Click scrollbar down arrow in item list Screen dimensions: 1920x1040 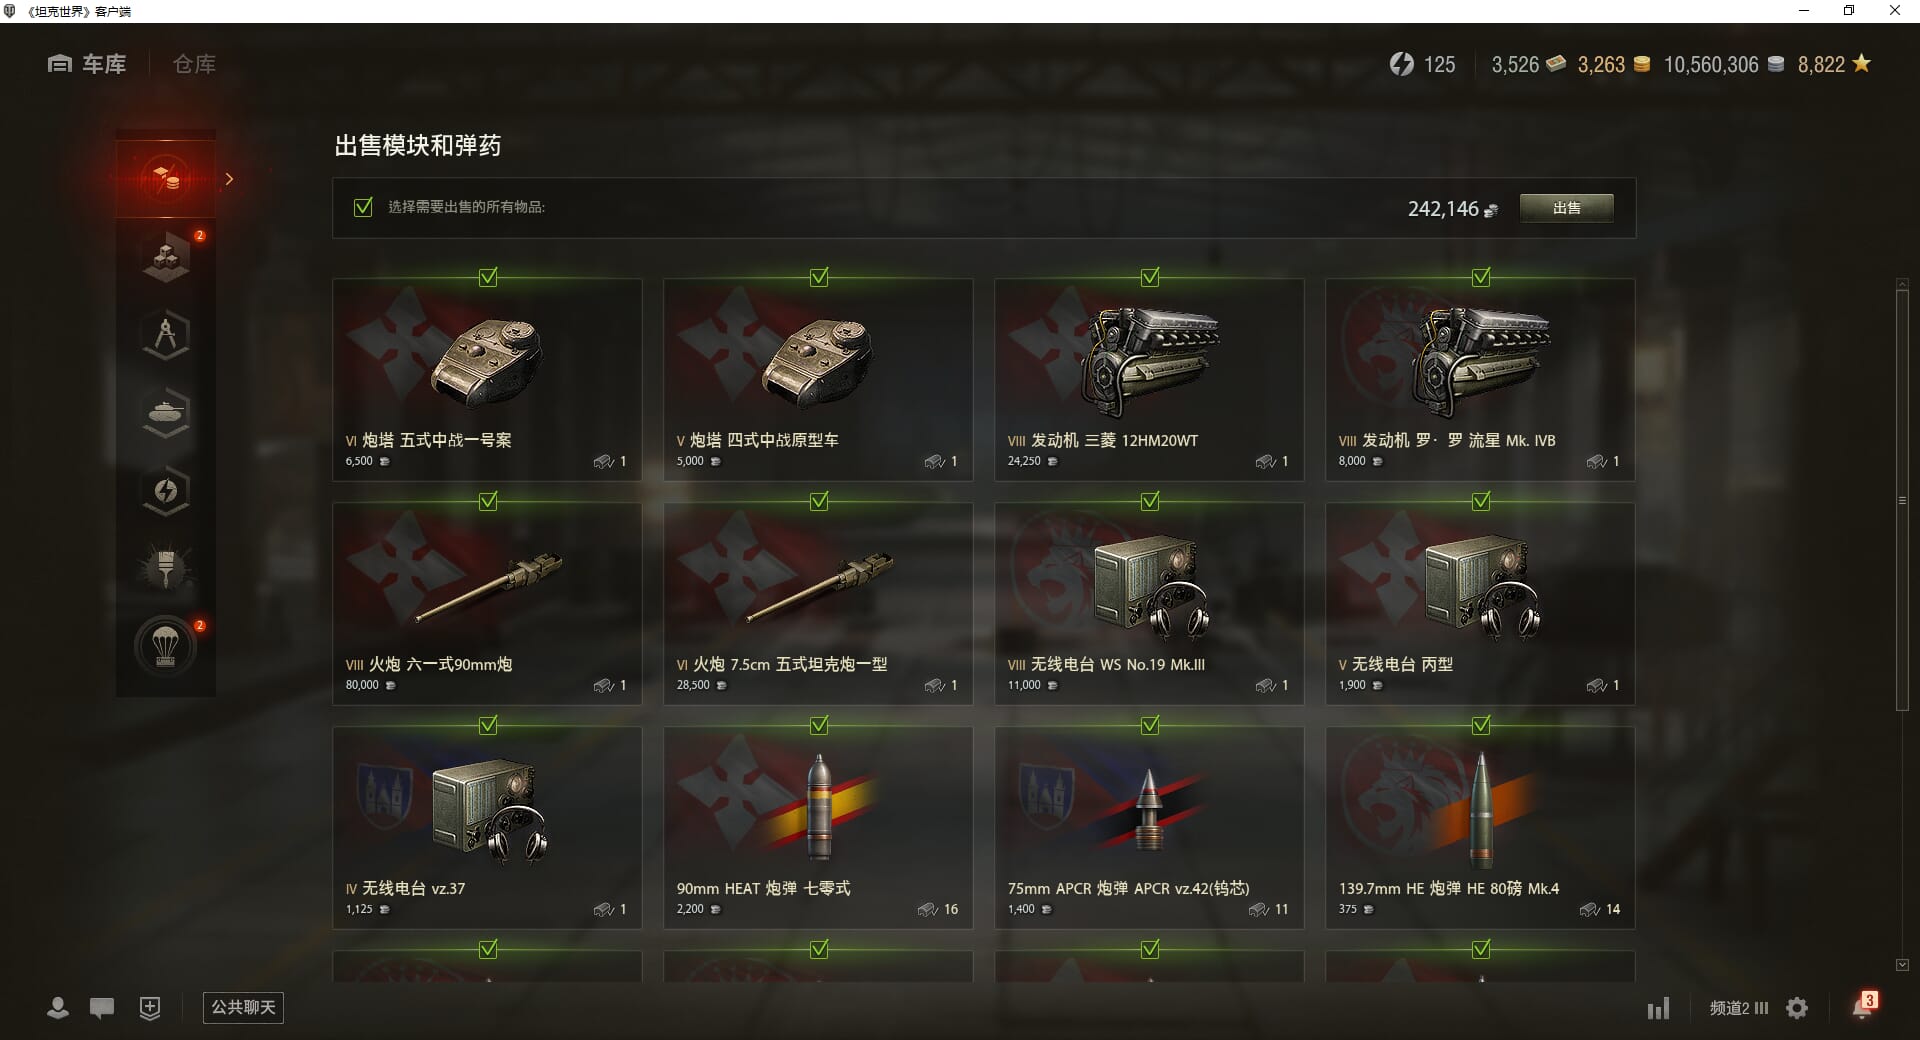pos(1902,965)
